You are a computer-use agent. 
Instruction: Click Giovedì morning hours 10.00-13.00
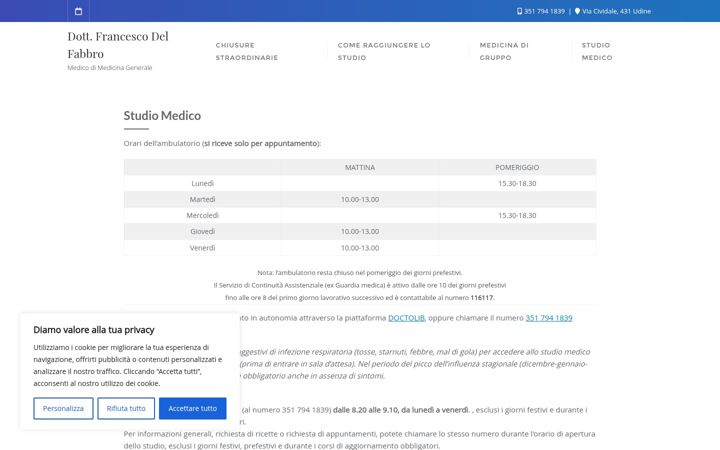pyautogui.click(x=360, y=231)
